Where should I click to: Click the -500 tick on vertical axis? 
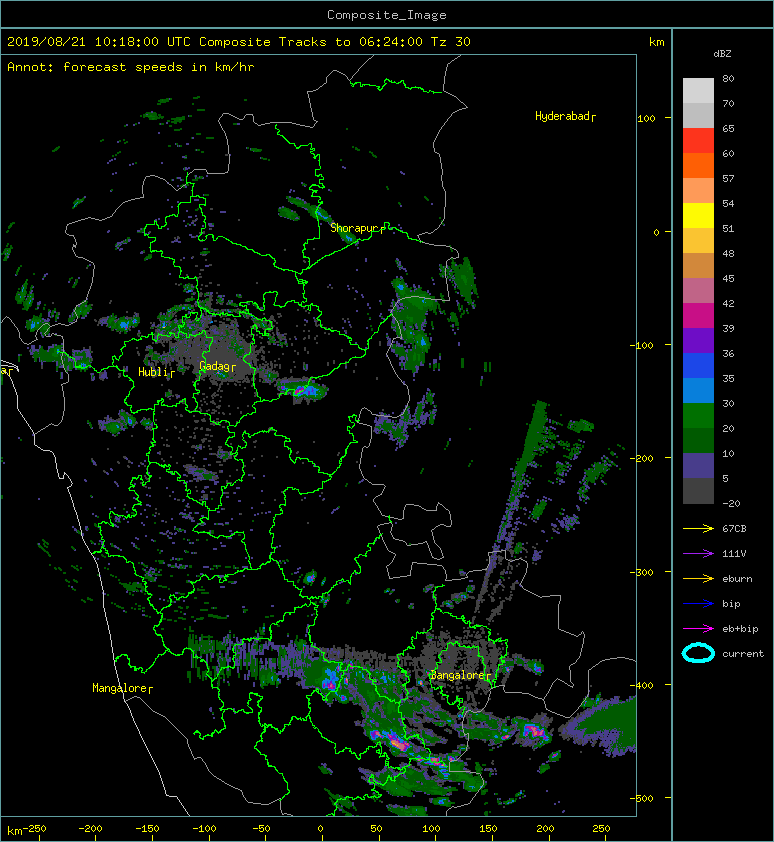pyautogui.click(x=642, y=799)
